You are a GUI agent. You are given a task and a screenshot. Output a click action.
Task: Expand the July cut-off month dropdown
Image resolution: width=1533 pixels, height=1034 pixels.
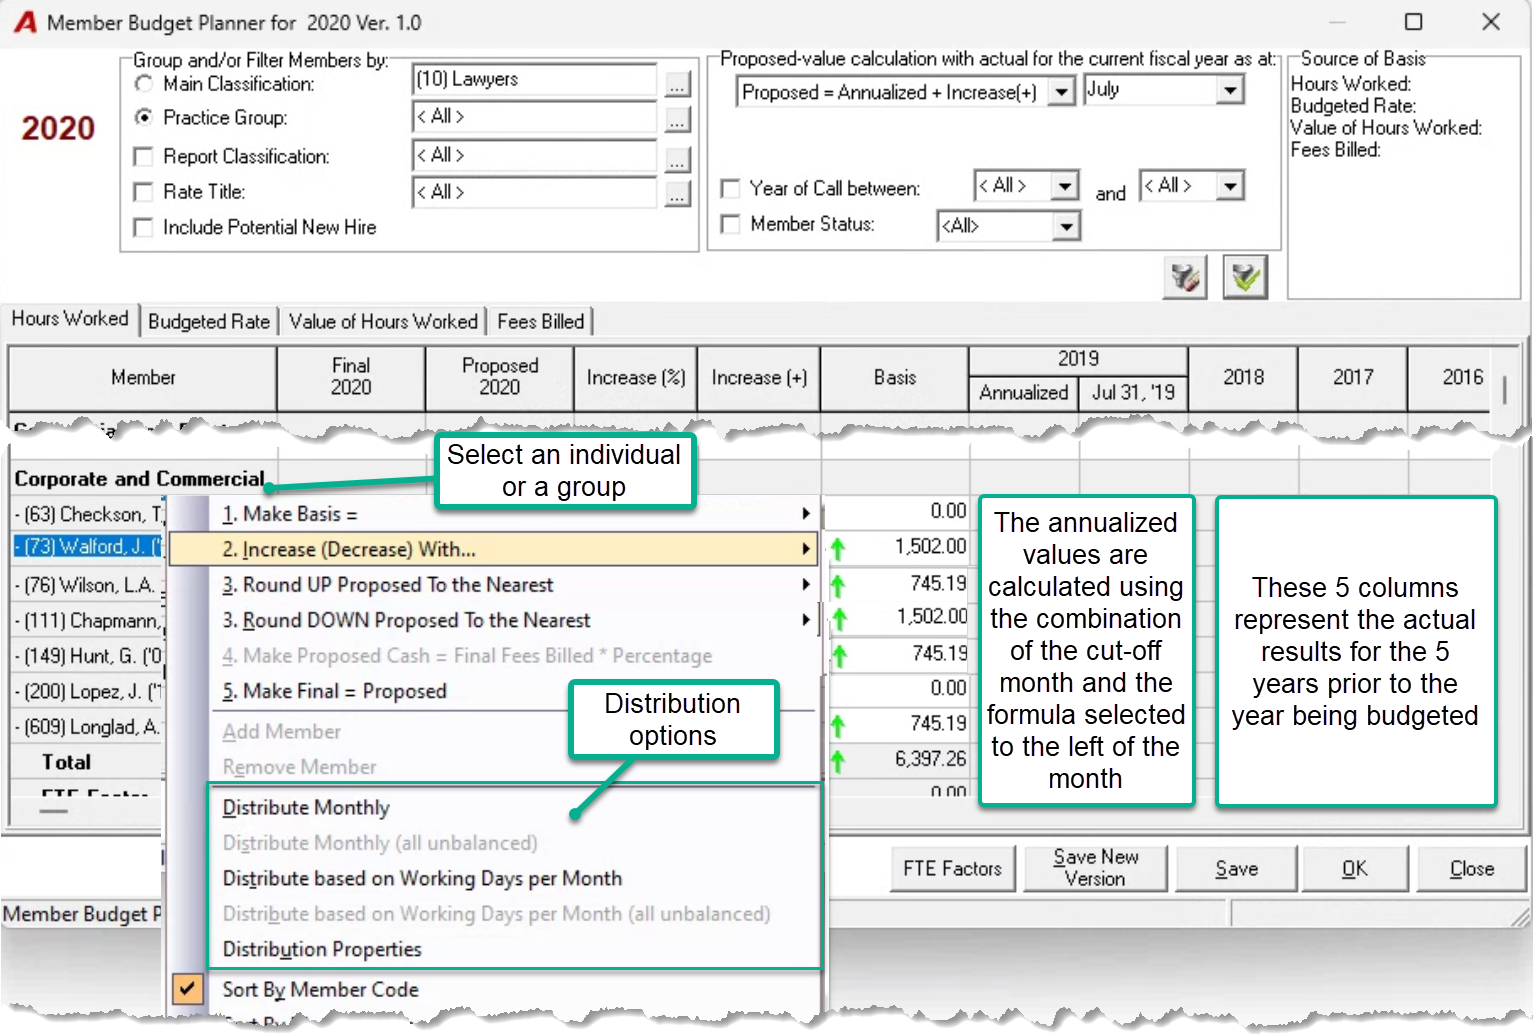point(1230,90)
